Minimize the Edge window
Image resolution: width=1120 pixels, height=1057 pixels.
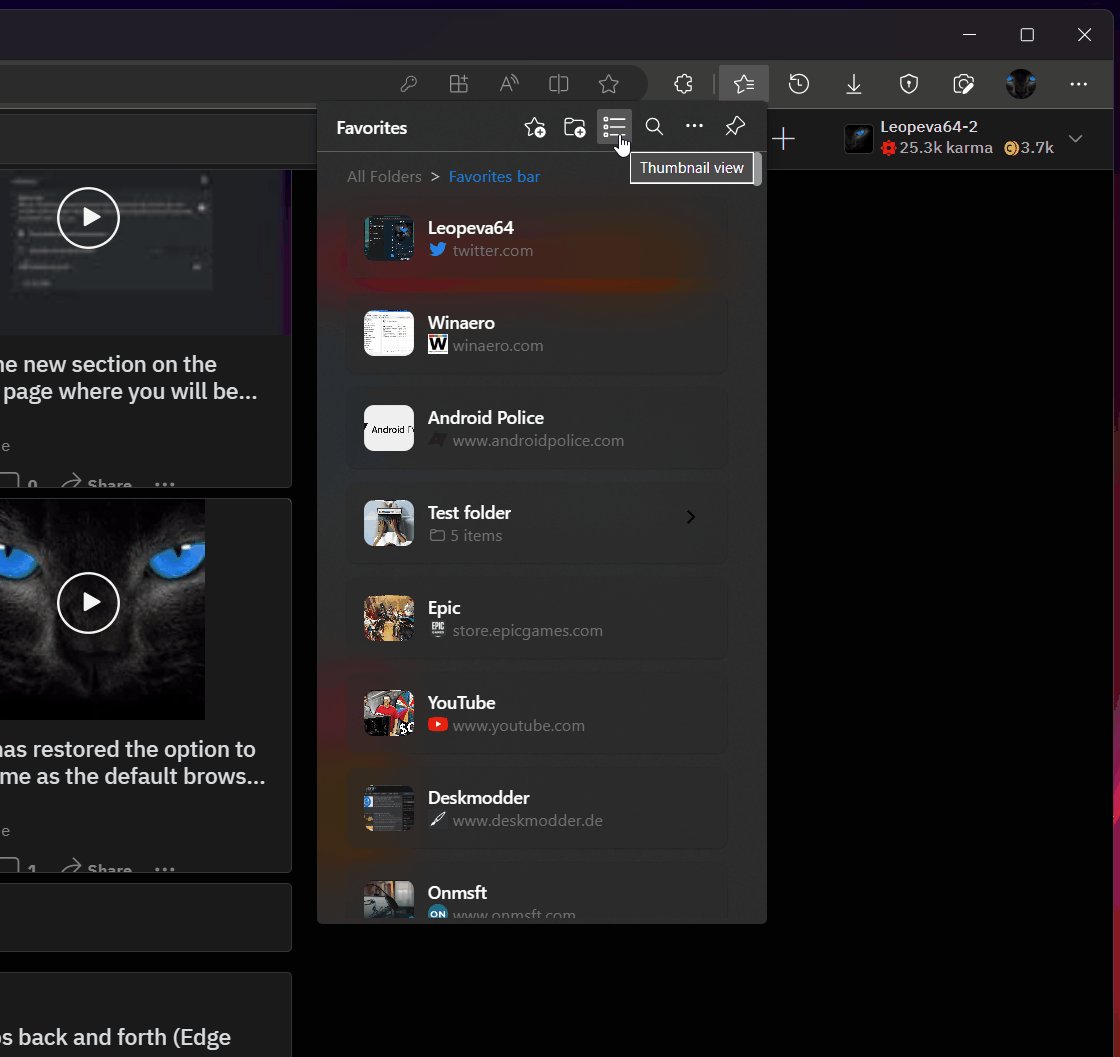pos(969,34)
